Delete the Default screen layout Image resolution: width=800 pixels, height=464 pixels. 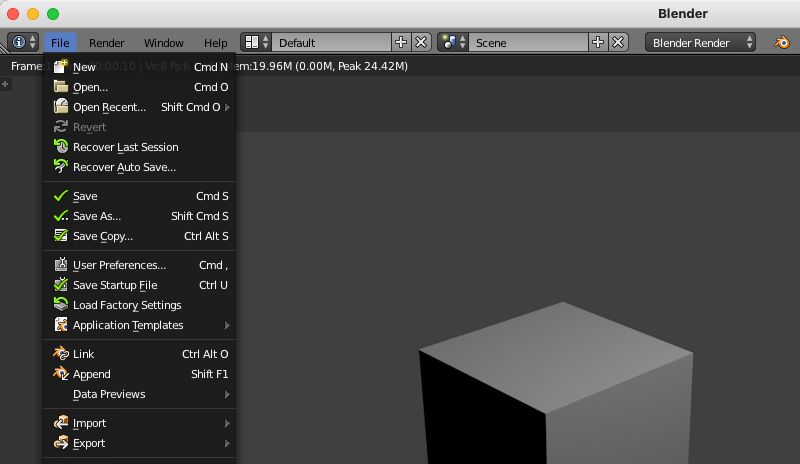click(421, 42)
